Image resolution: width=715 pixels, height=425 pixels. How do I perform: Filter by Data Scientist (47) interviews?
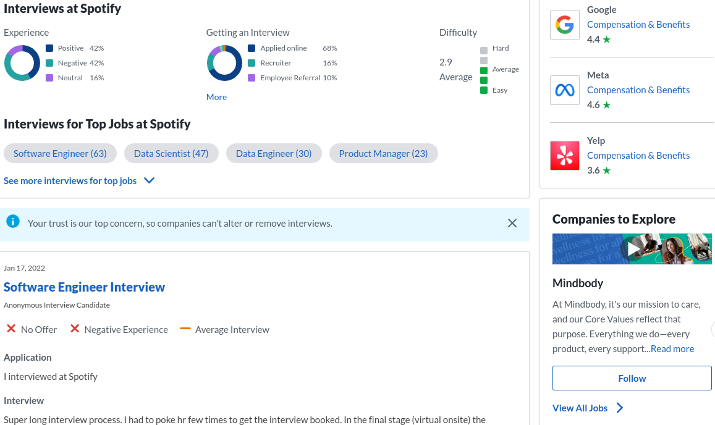[x=171, y=154]
